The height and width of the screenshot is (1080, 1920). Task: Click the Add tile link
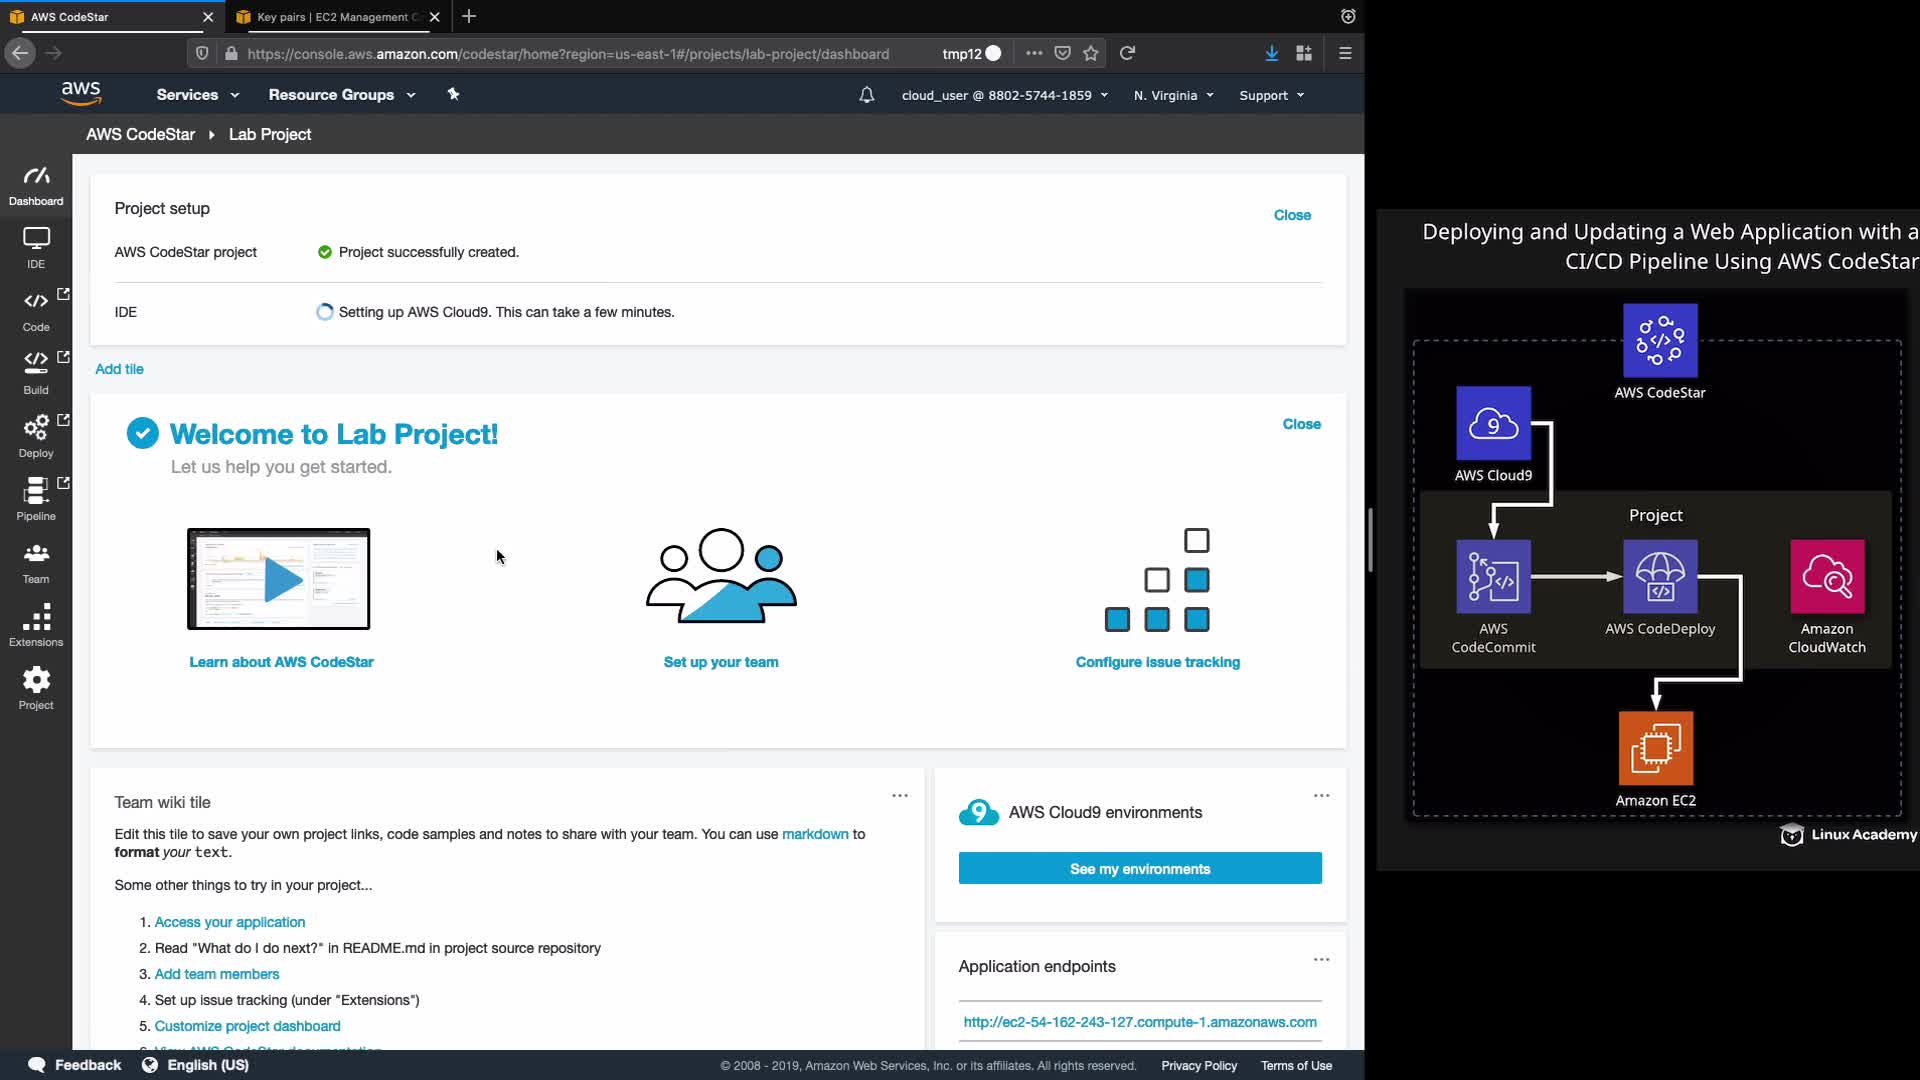pos(119,369)
